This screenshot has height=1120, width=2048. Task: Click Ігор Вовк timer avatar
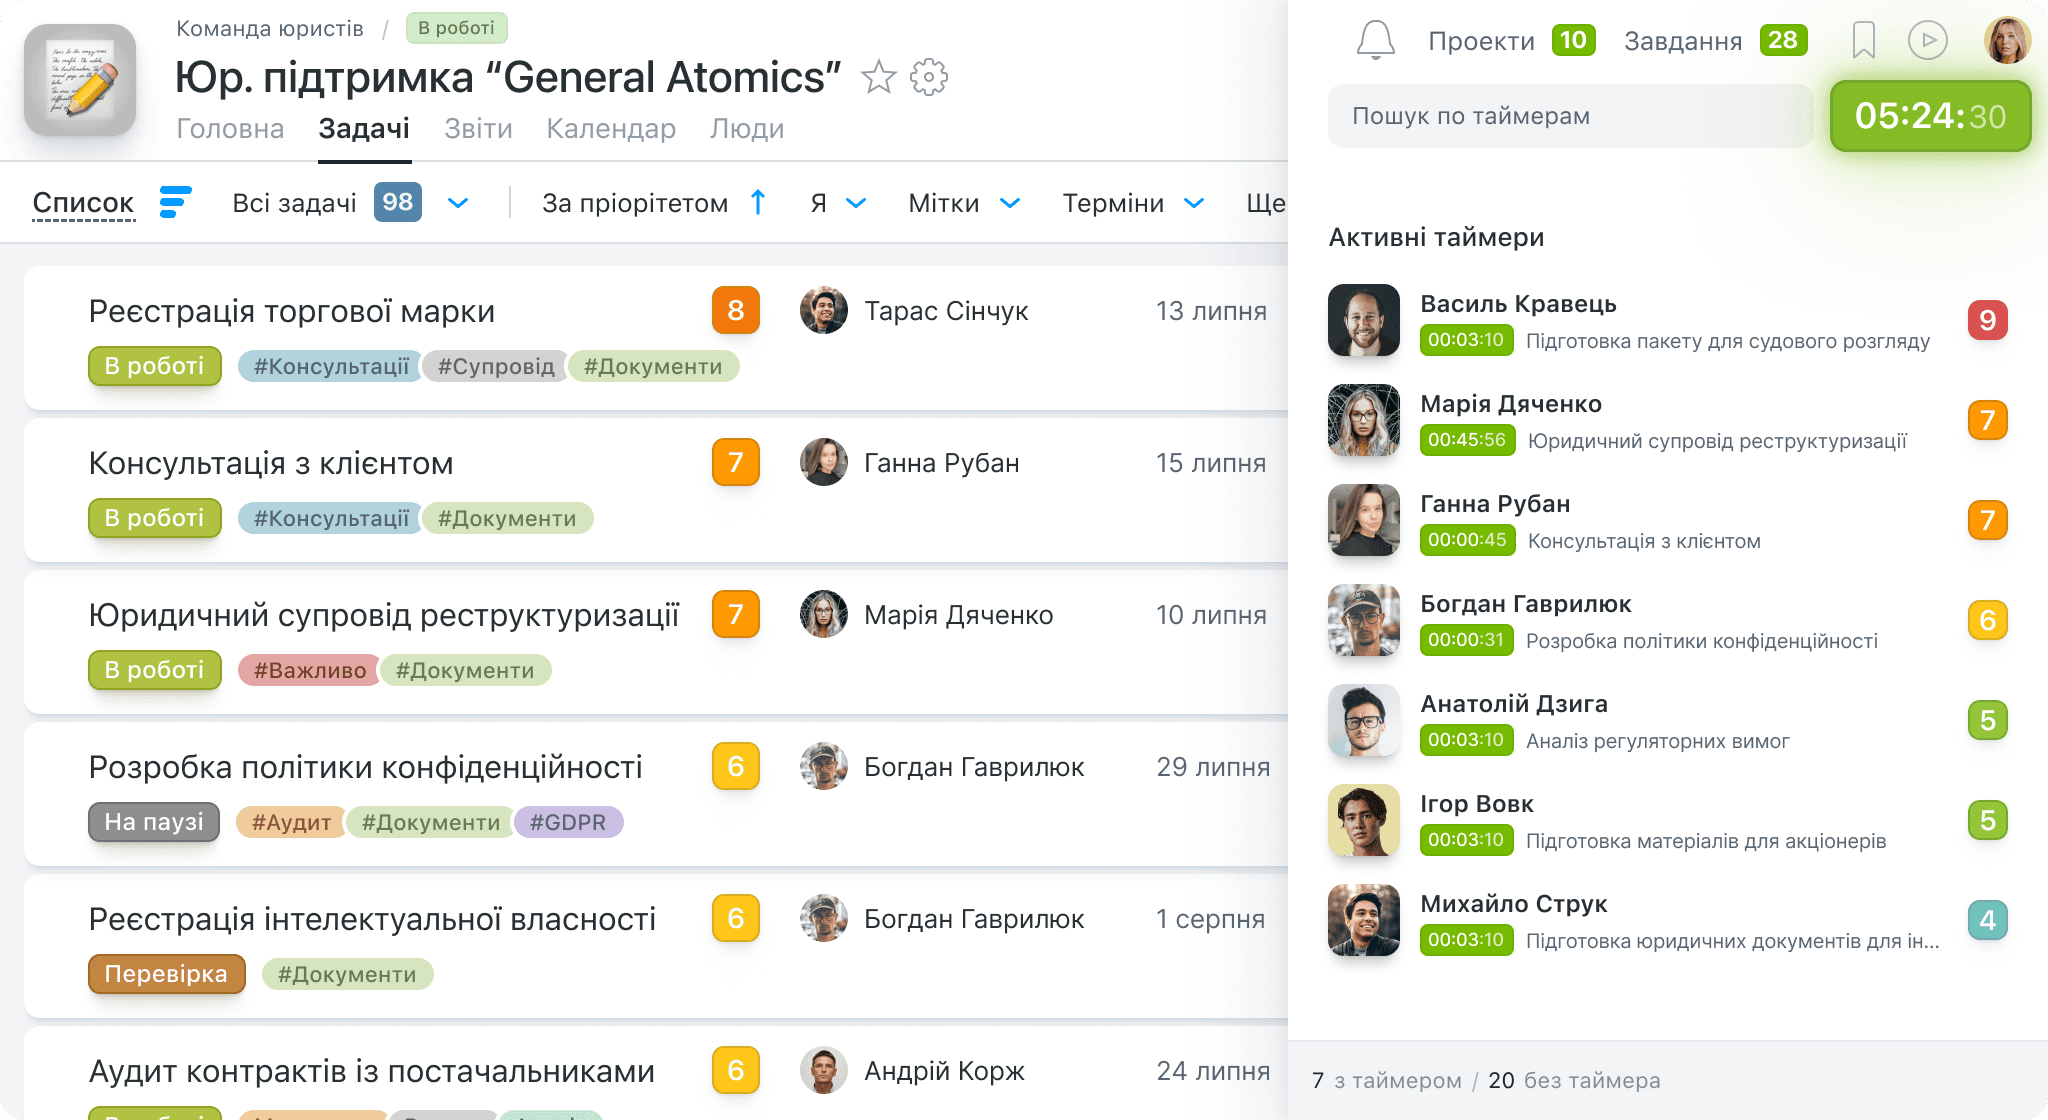pos(1364,820)
